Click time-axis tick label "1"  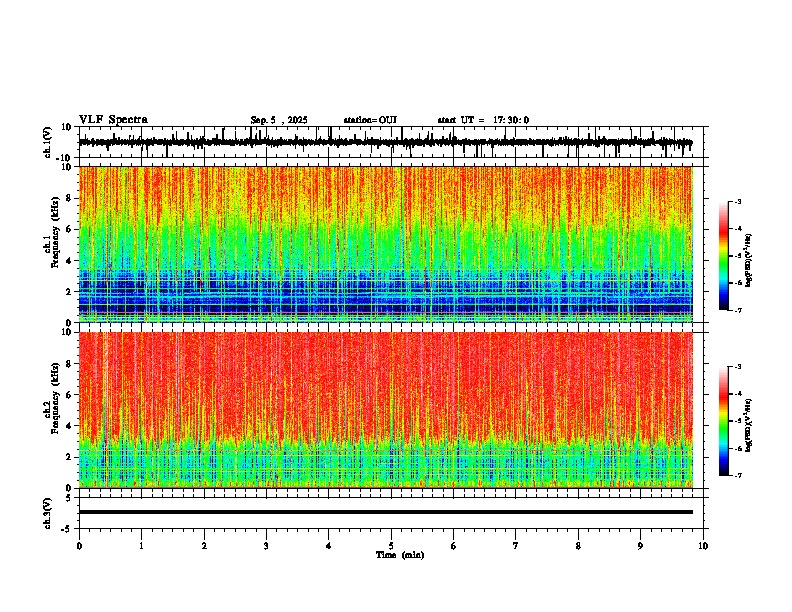click(x=141, y=546)
